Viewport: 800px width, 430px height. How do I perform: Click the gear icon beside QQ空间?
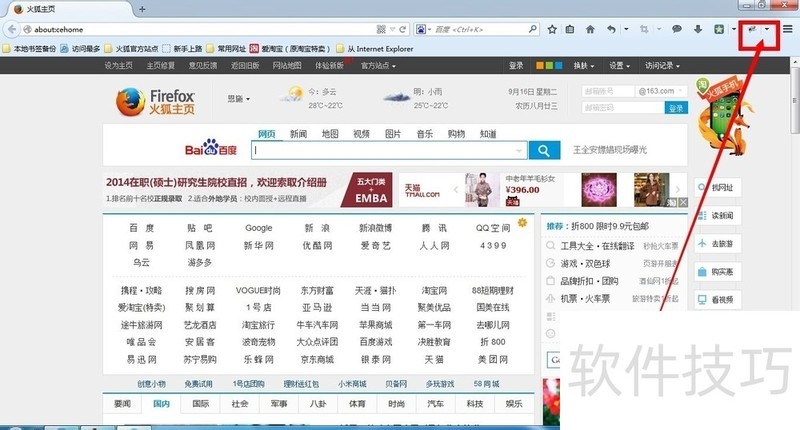click(522, 222)
